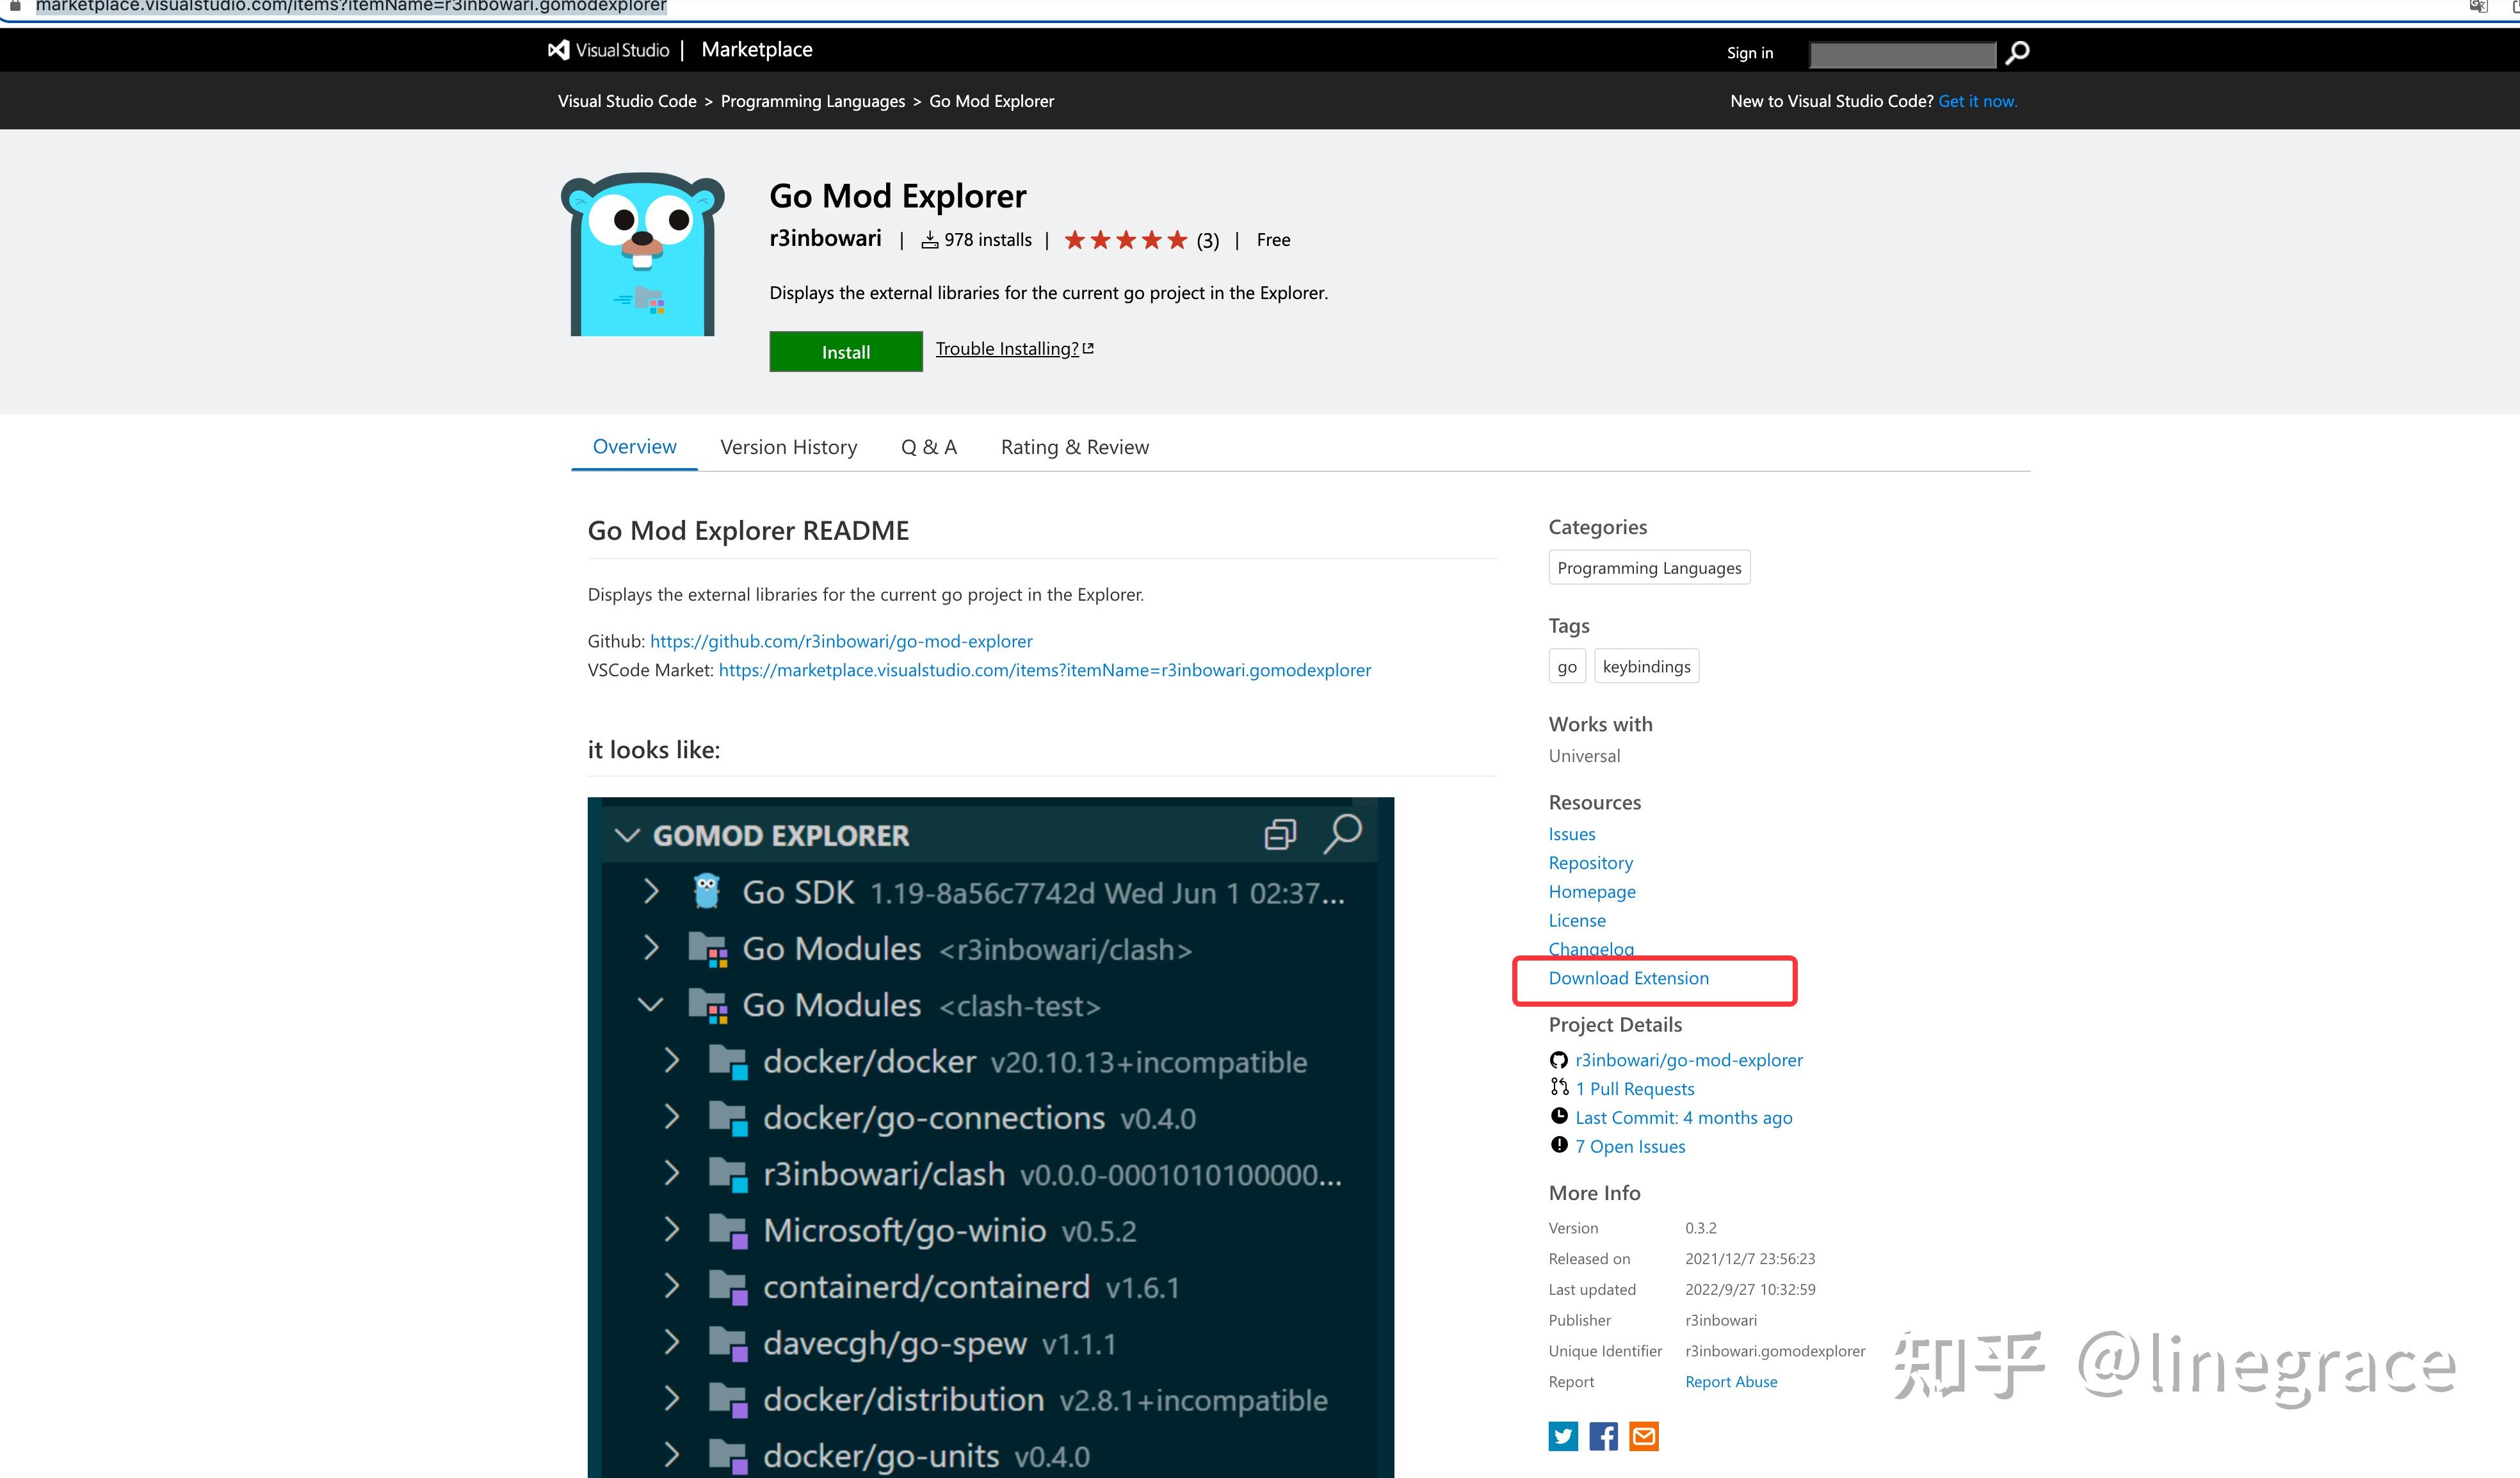Screen dimensions: 2520x1478
Task: Click the Sign in link
Action: 1750,52
